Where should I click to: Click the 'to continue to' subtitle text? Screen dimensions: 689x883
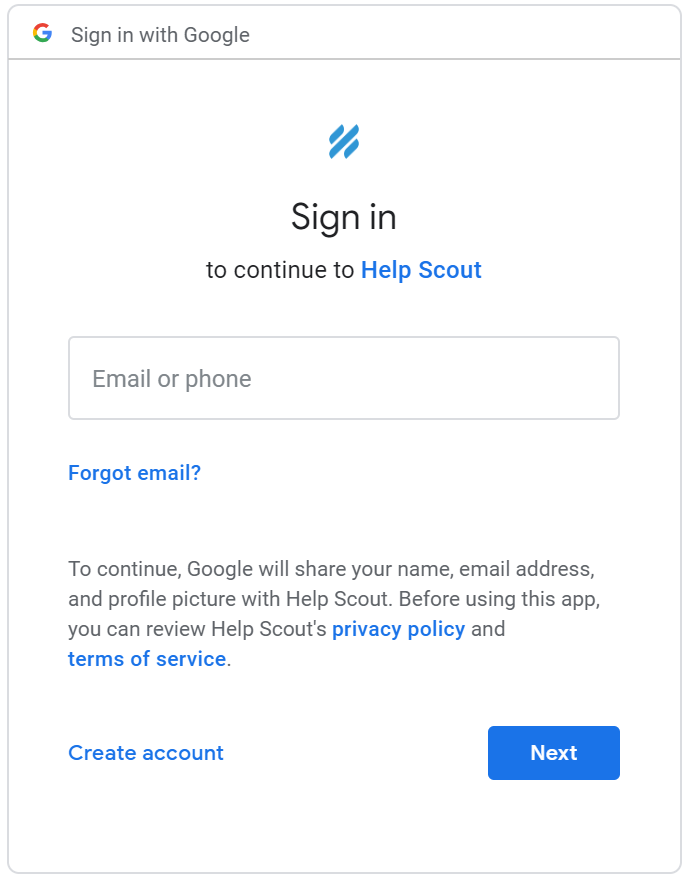point(280,270)
